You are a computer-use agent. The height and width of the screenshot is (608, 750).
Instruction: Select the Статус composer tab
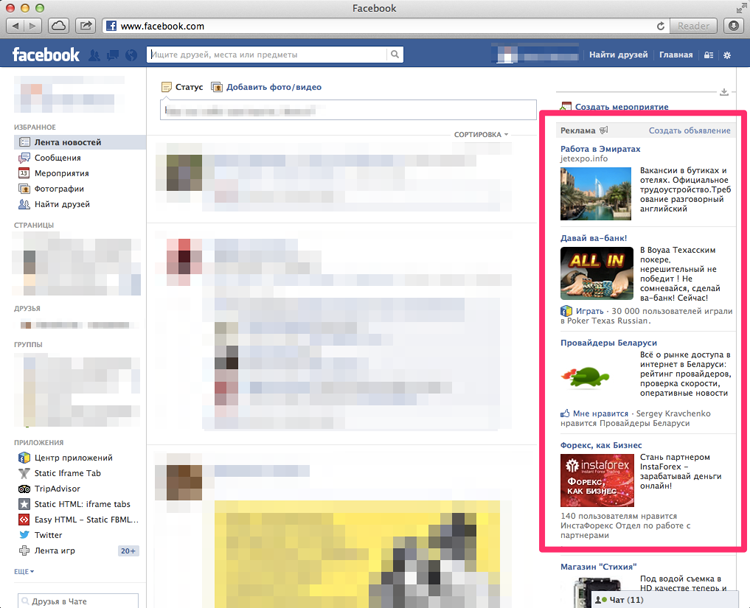[182, 87]
